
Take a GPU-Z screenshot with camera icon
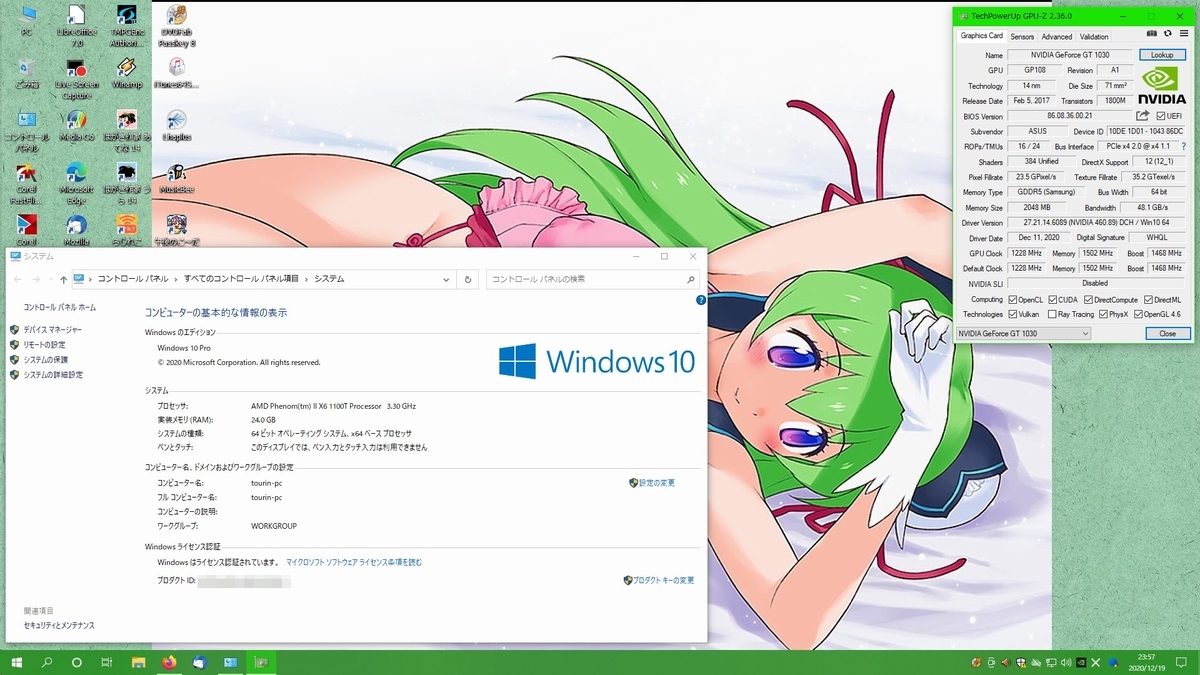[x=1151, y=34]
